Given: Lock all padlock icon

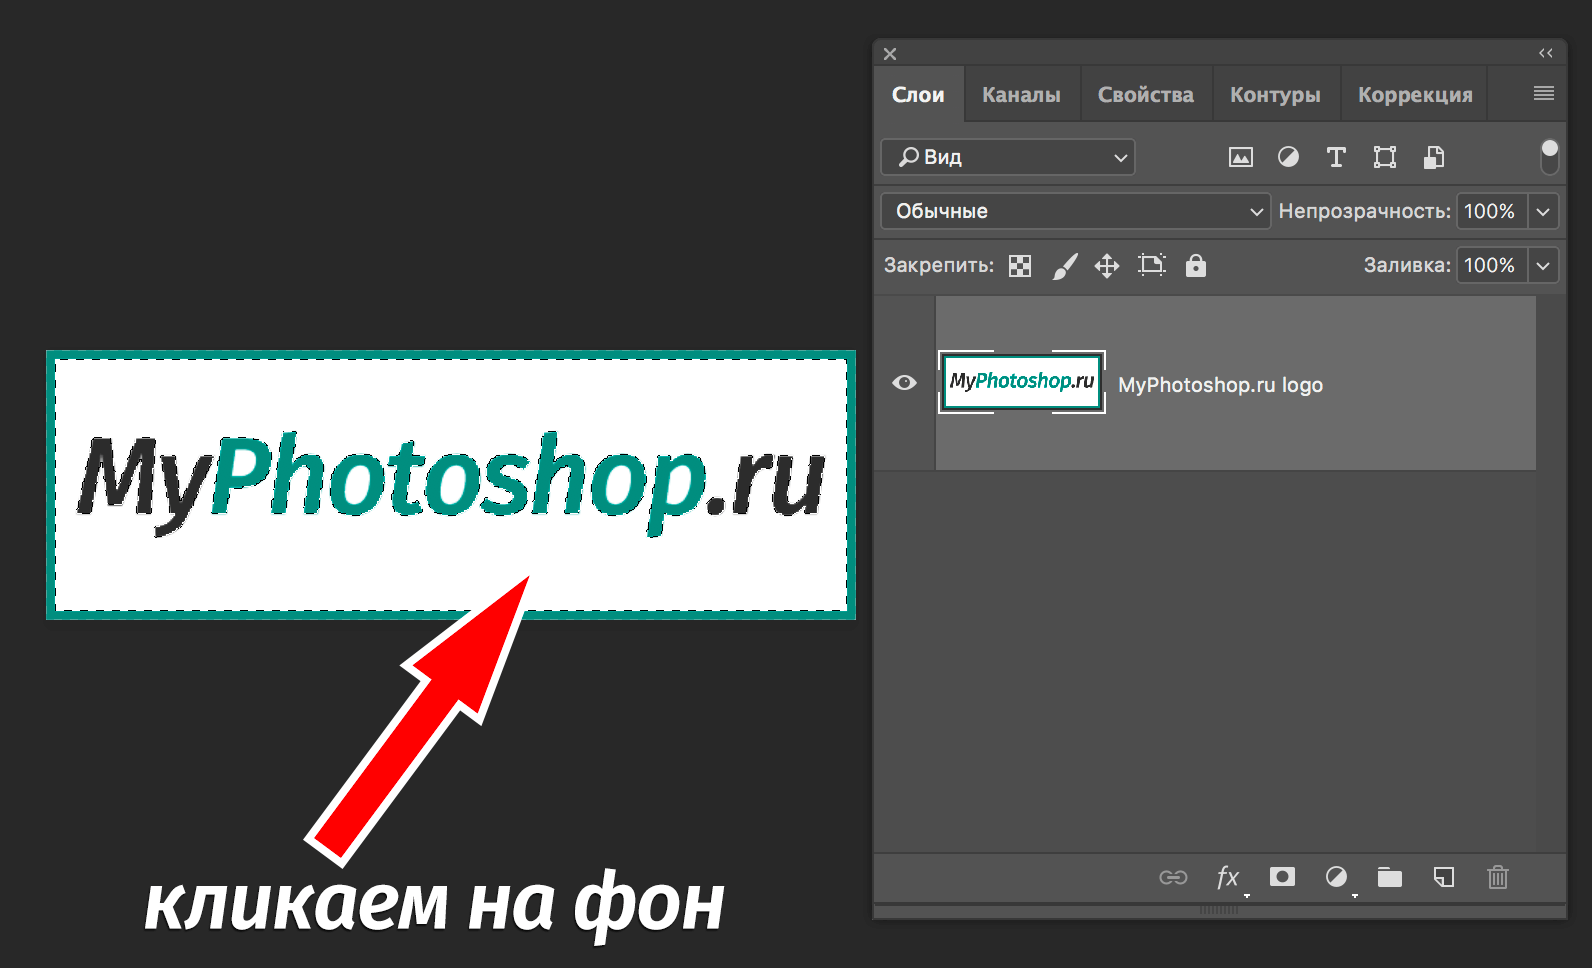Looking at the screenshot, I should 1196,265.
